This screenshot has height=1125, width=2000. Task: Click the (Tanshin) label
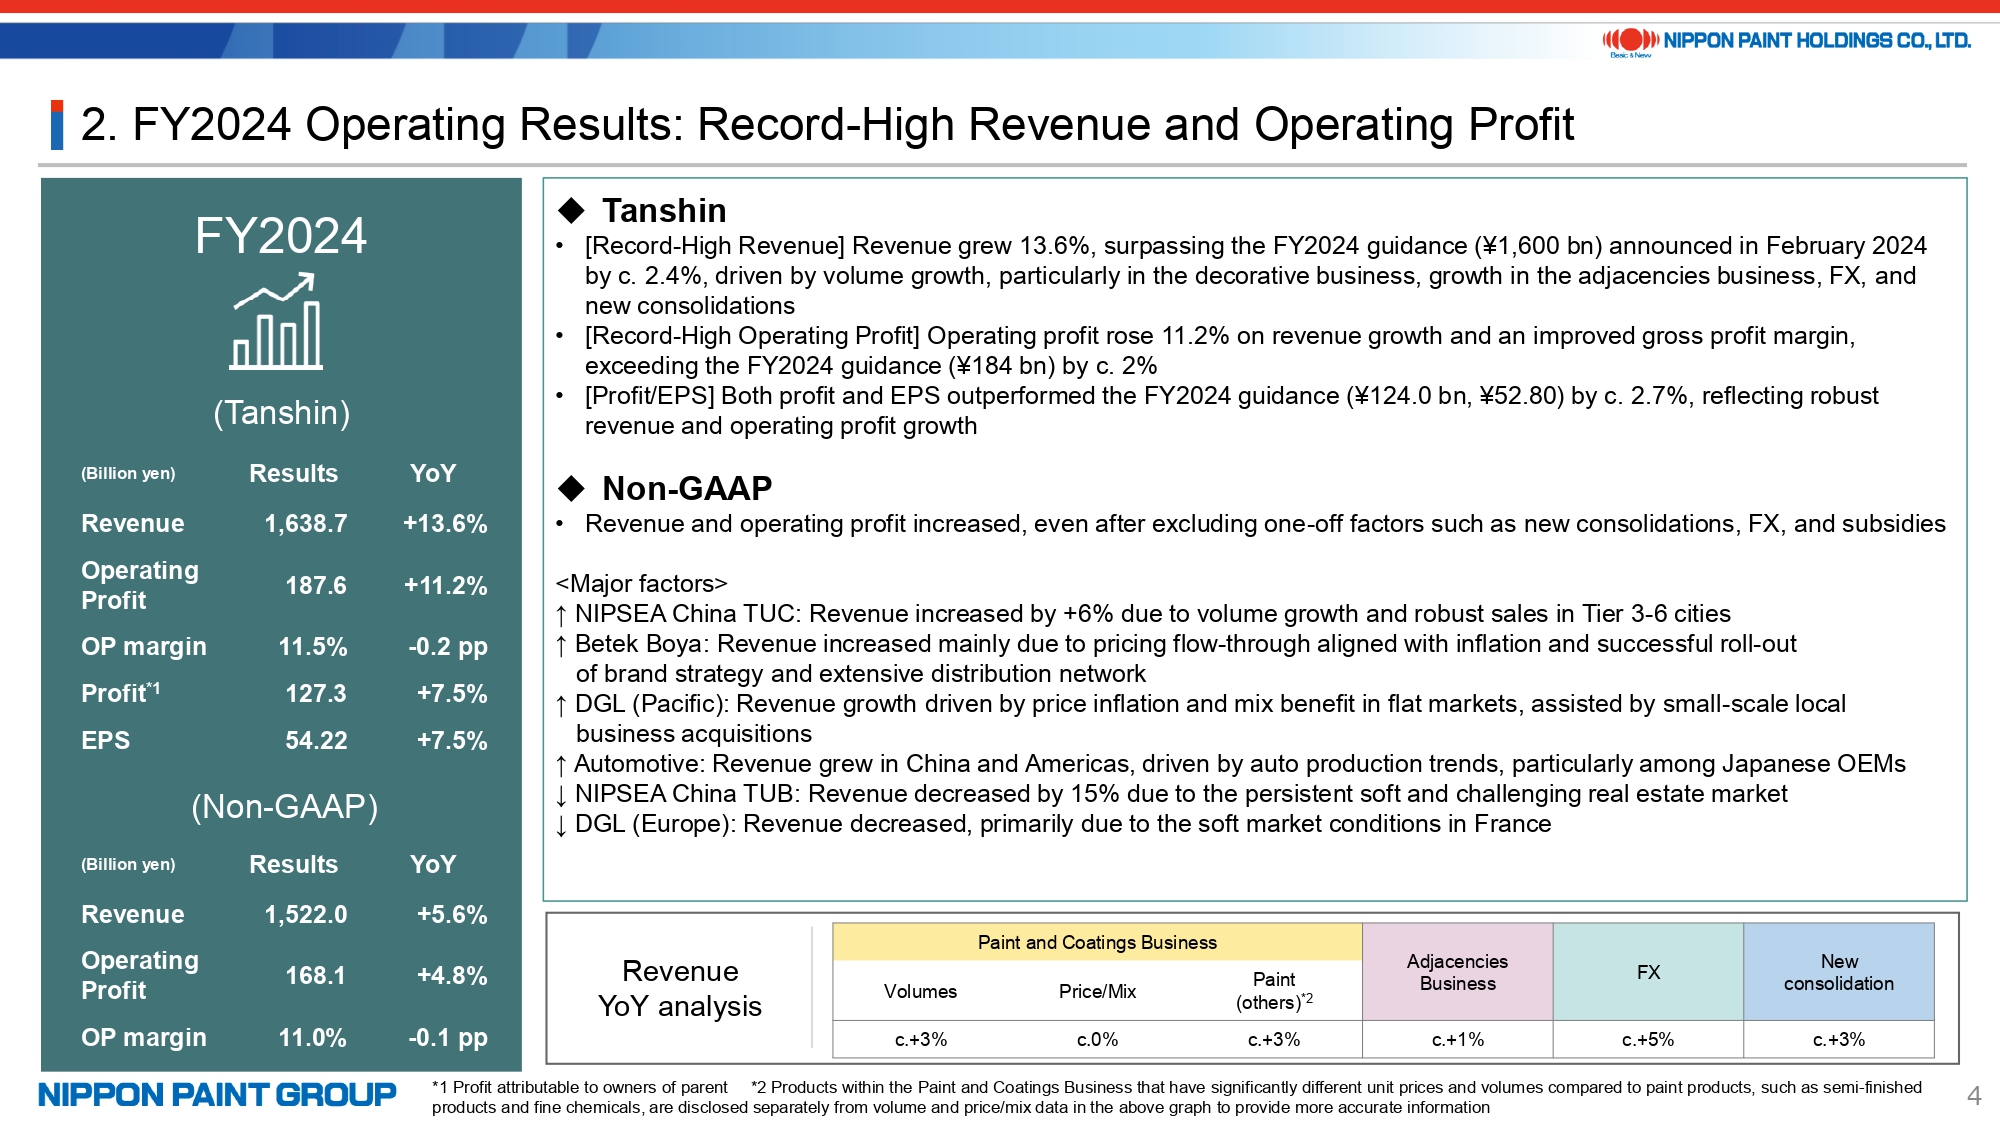click(x=282, y=412)
